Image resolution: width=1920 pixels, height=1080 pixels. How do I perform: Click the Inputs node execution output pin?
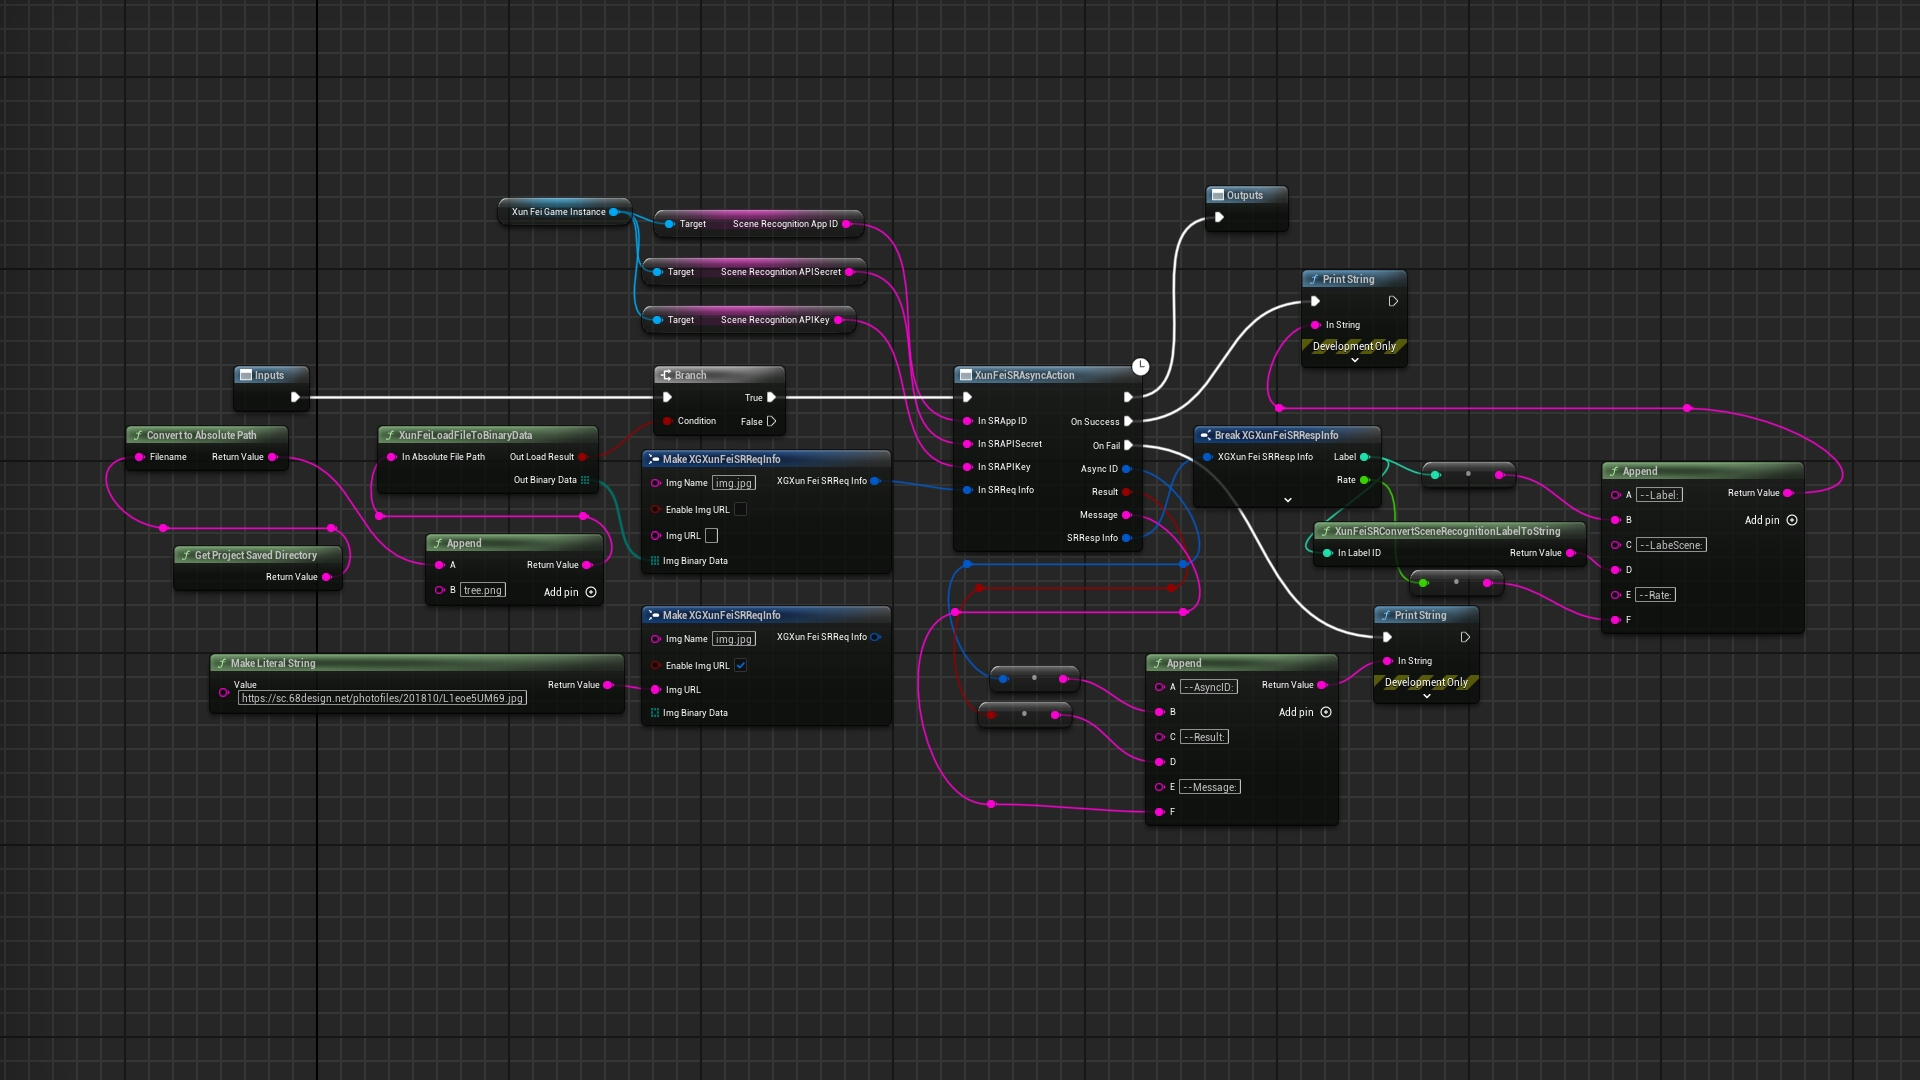(295, 397)
